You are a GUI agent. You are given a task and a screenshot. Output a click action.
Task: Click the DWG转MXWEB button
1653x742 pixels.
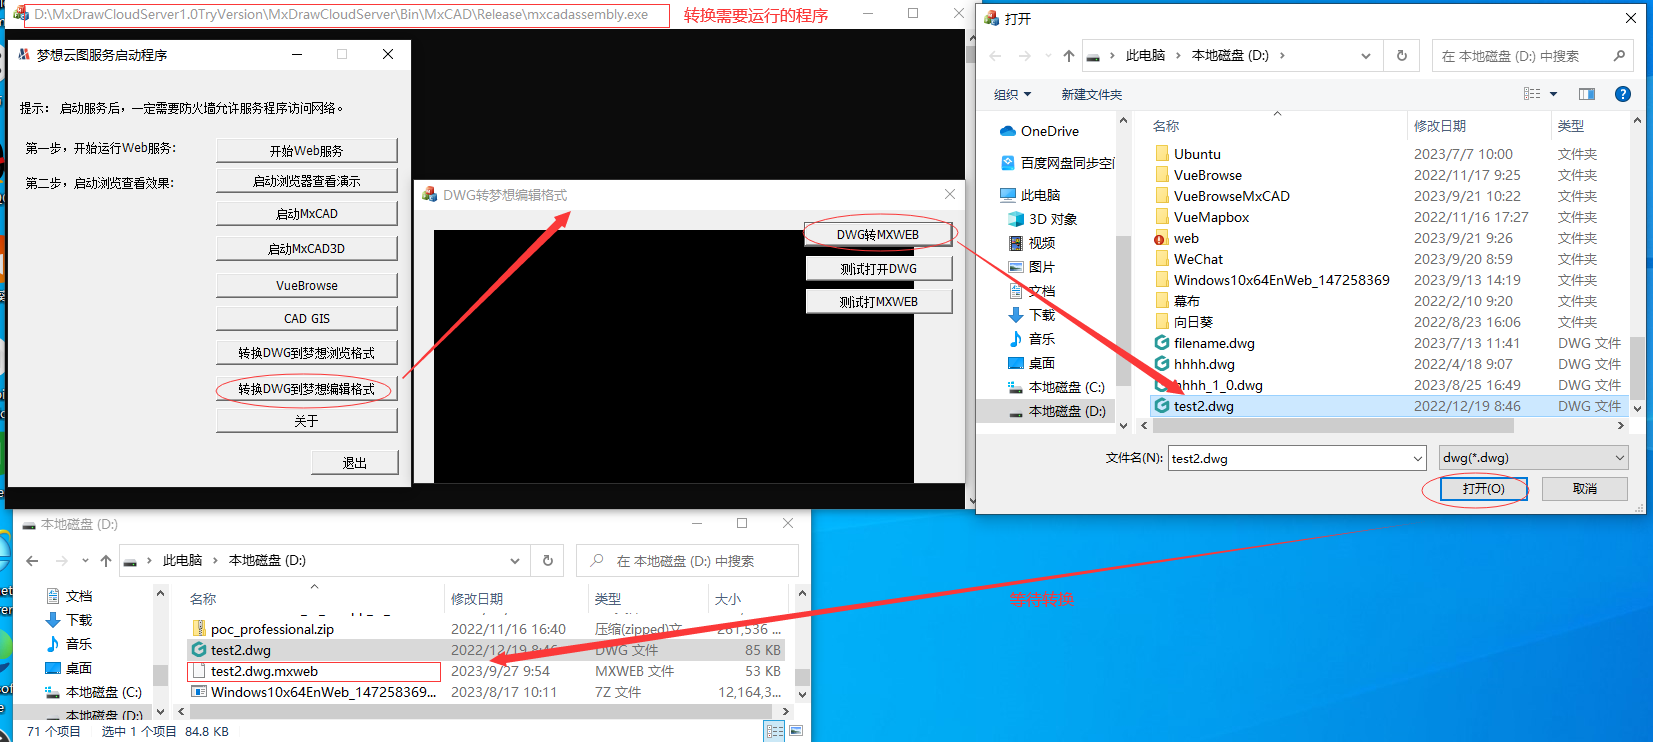click(x=878, y=235)
